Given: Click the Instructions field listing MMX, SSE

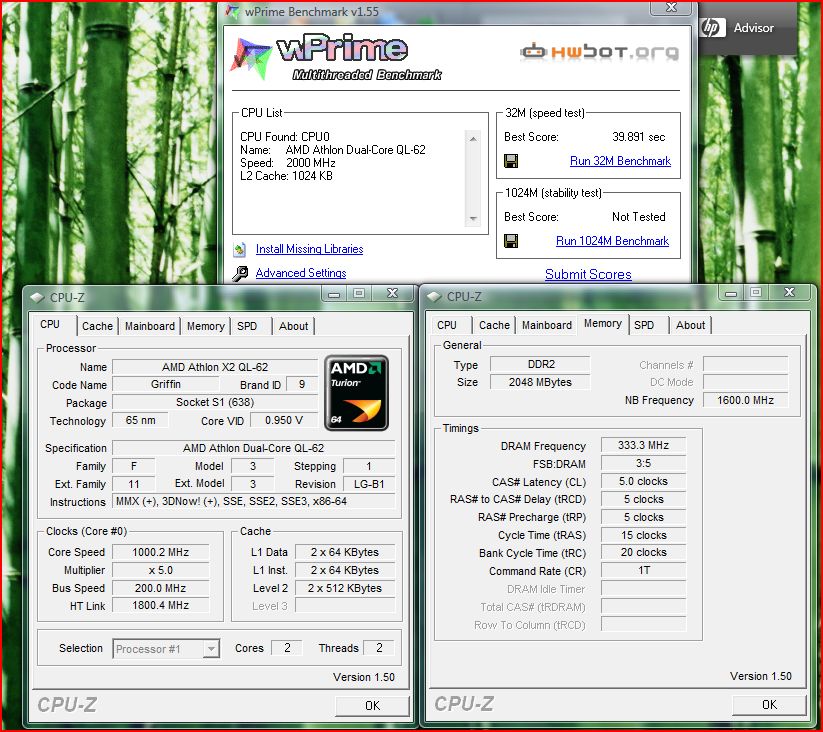Looking at the screenshot, I should [254, 502].
